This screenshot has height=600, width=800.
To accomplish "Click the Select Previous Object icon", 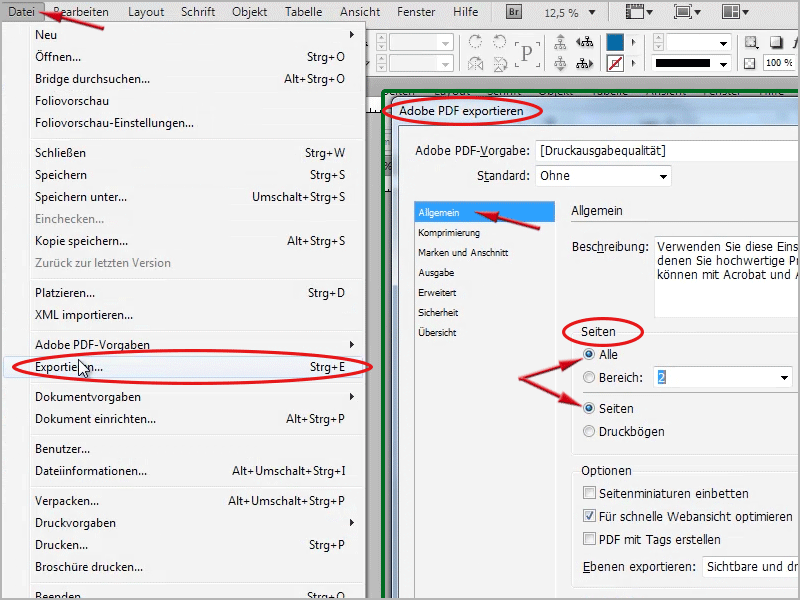I will [585, 42].
